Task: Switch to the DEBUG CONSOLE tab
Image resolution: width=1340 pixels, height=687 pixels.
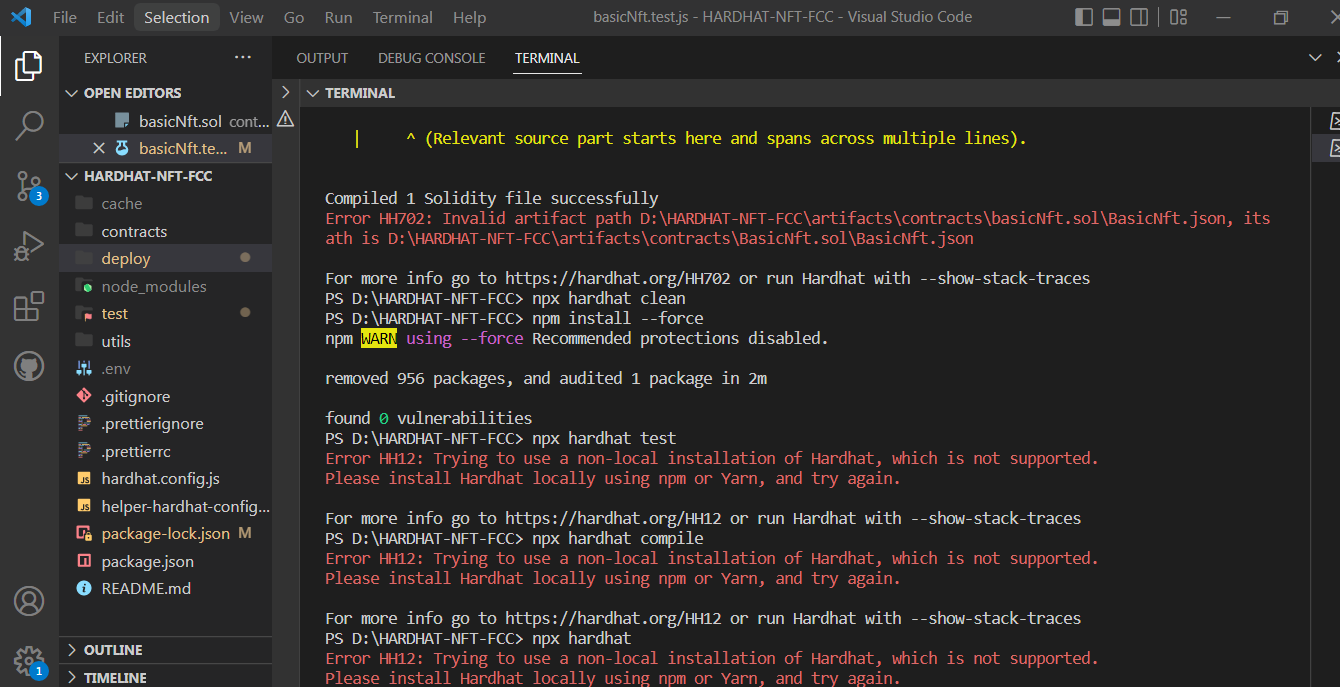Action: 432,58
